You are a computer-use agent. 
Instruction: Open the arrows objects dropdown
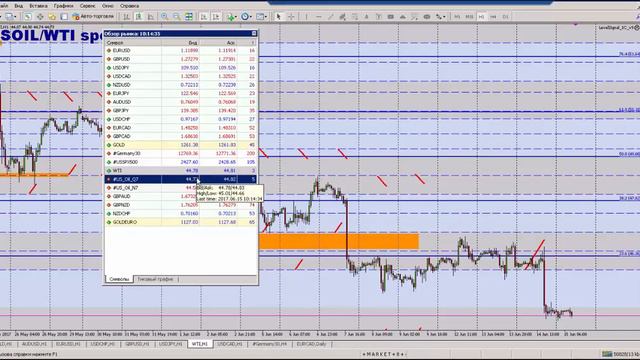[441, 16]
